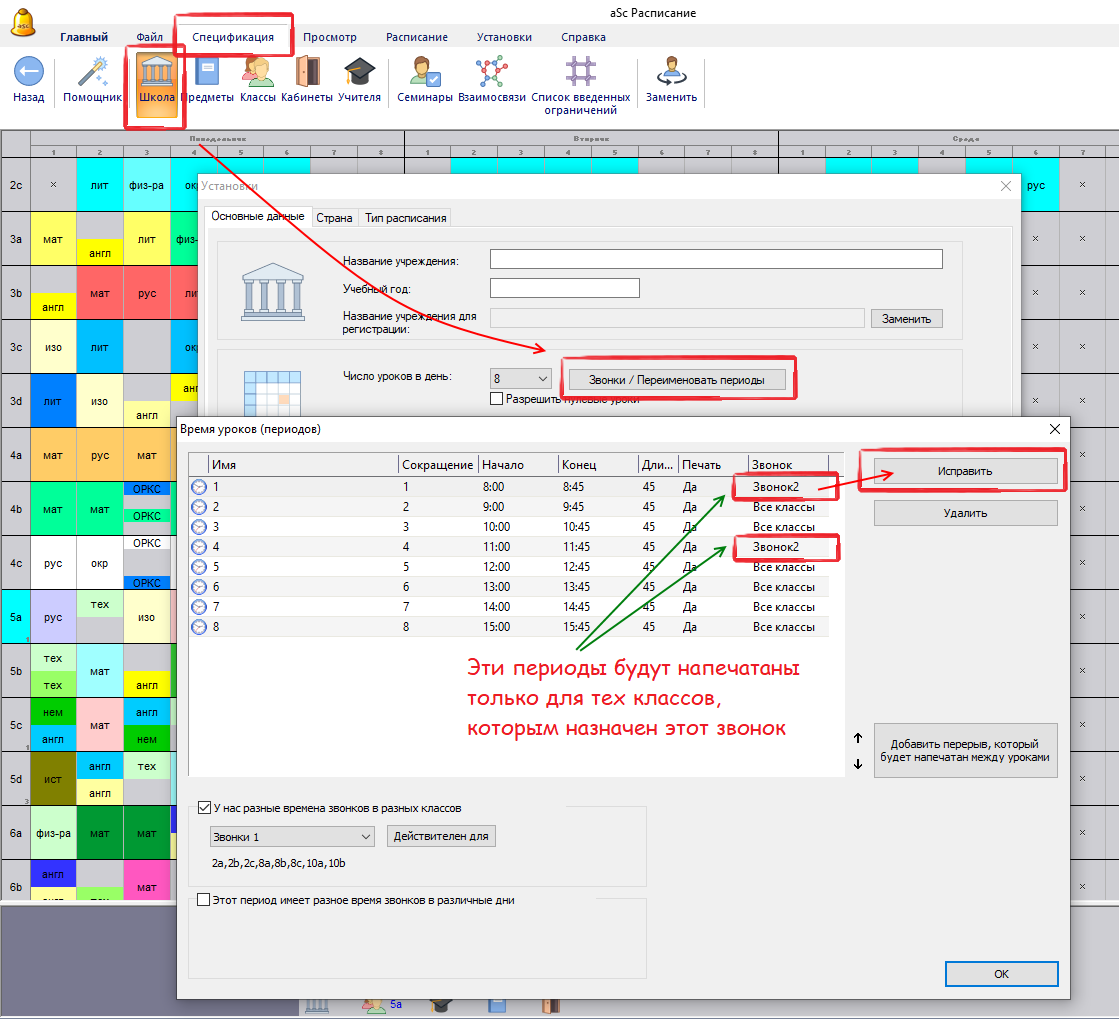
Task: Click the Школа building icon
Action: [157, 73]
